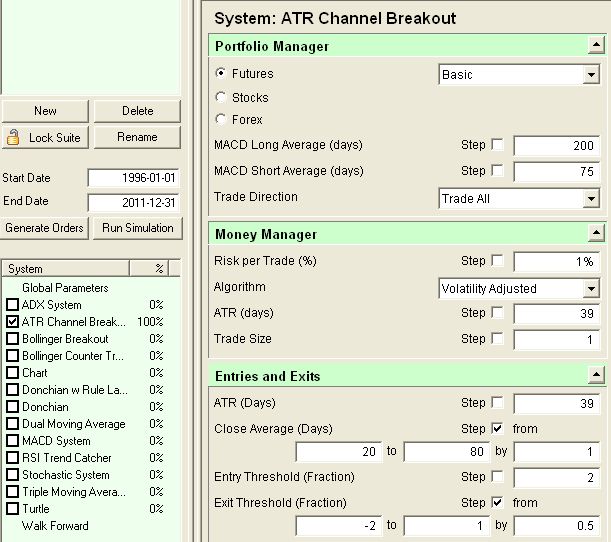Click the Close Average from value 20

(x=339, y=451)
